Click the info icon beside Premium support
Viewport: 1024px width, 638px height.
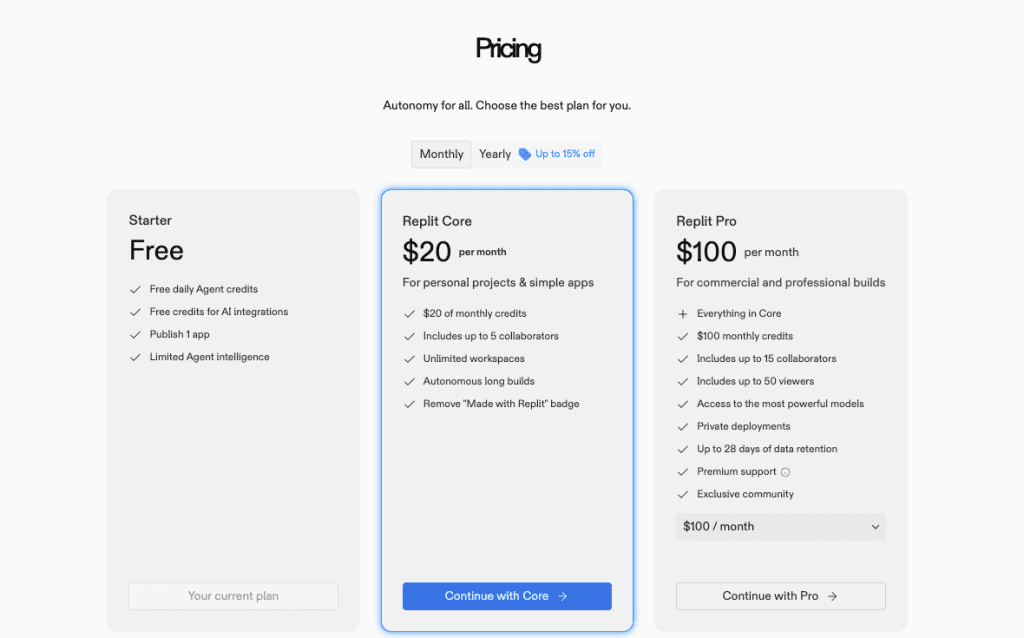[x=785, y=472]
